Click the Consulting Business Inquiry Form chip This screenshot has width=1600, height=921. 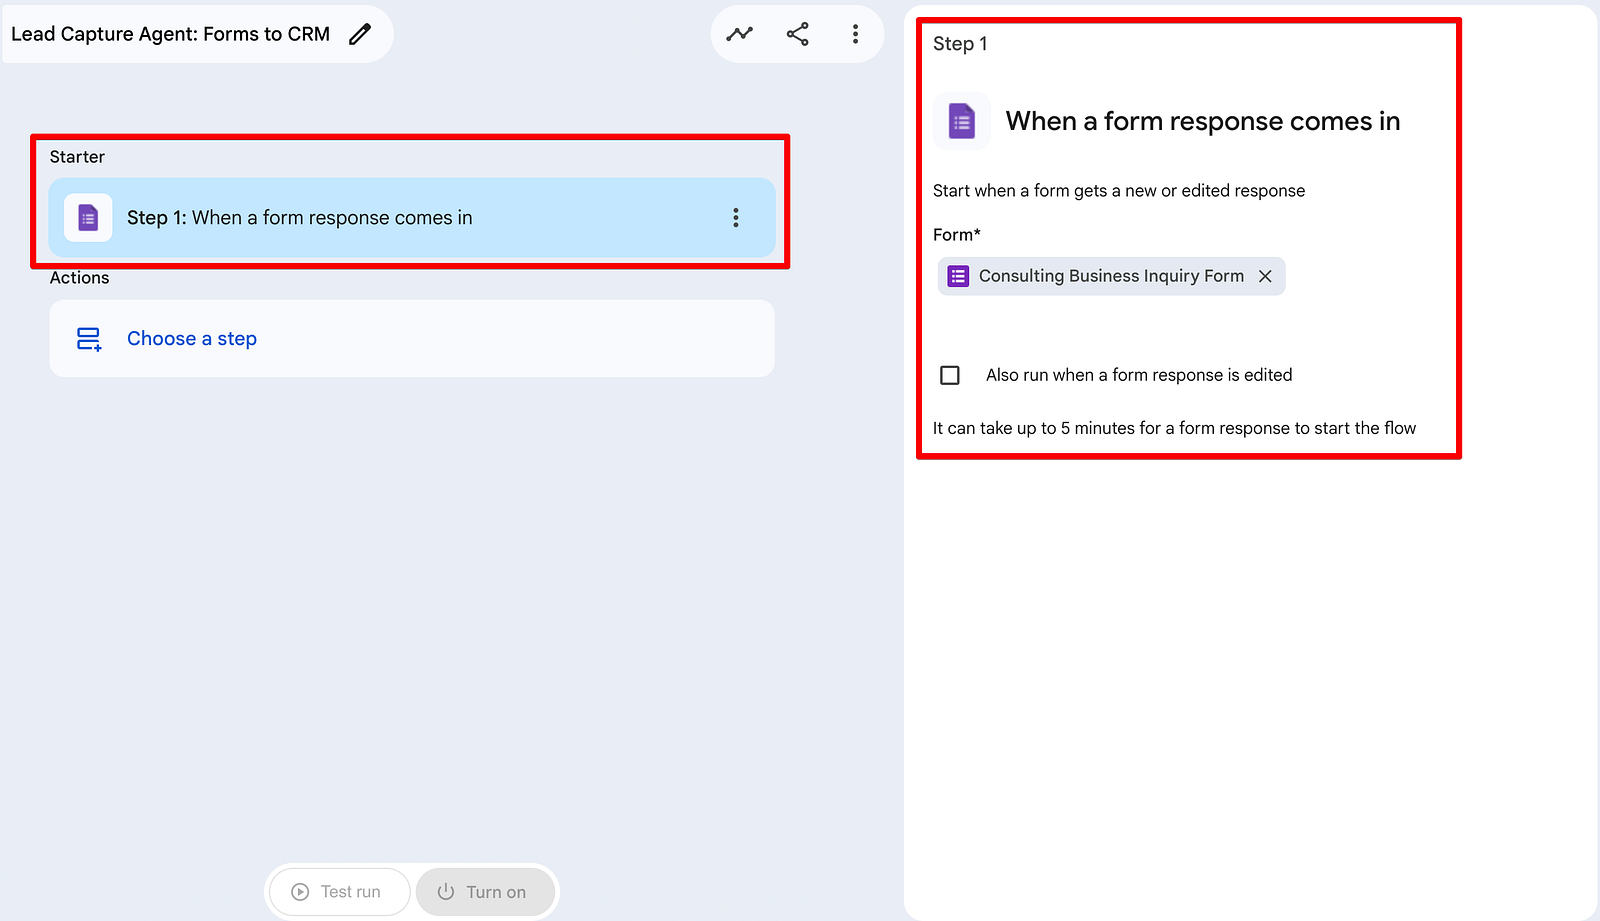pos(1111,276)
